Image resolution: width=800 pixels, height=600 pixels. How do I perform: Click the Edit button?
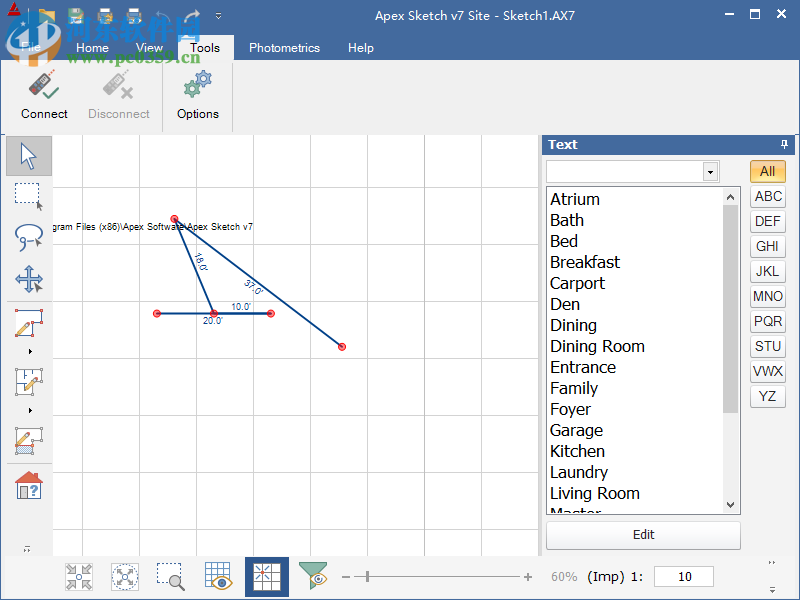coord(643,535)
